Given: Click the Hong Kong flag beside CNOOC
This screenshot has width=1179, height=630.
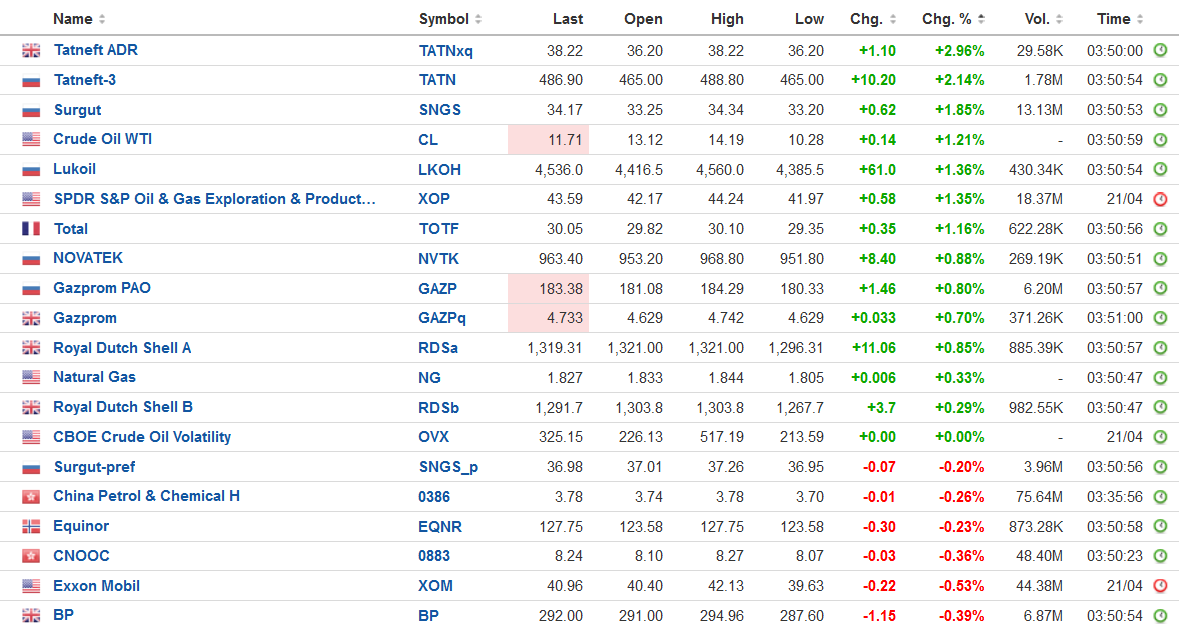Looking at the screenshot, I should 31,556.
